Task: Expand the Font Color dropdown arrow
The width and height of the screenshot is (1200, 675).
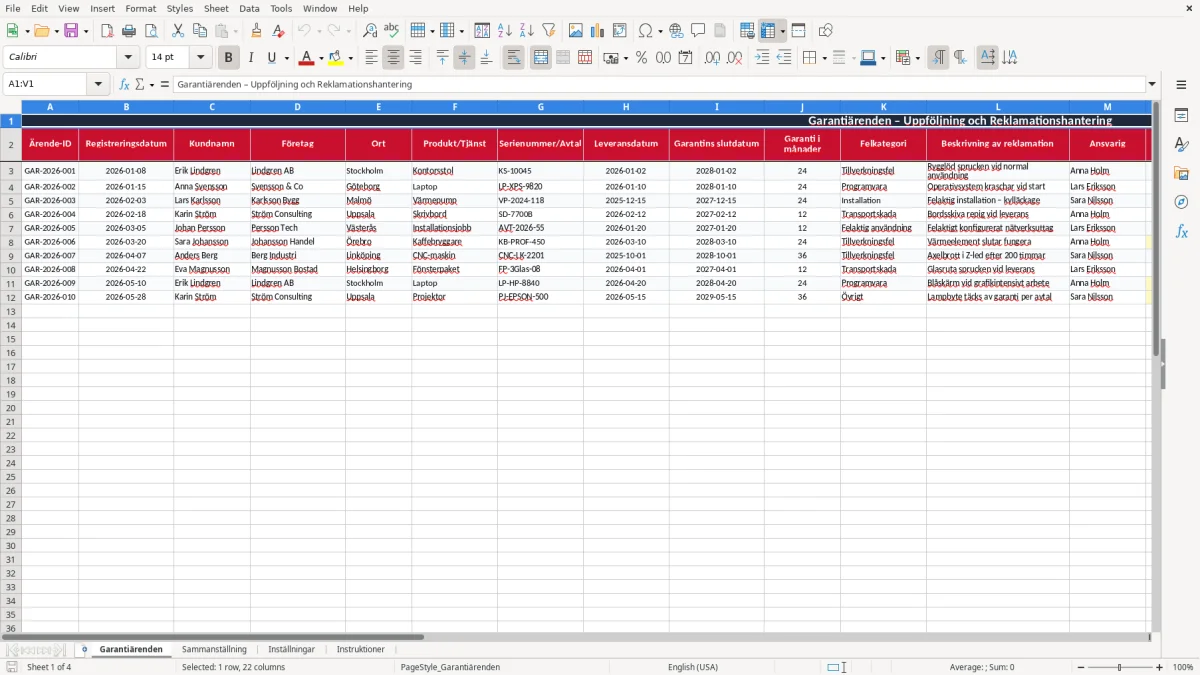Action: 321,58
